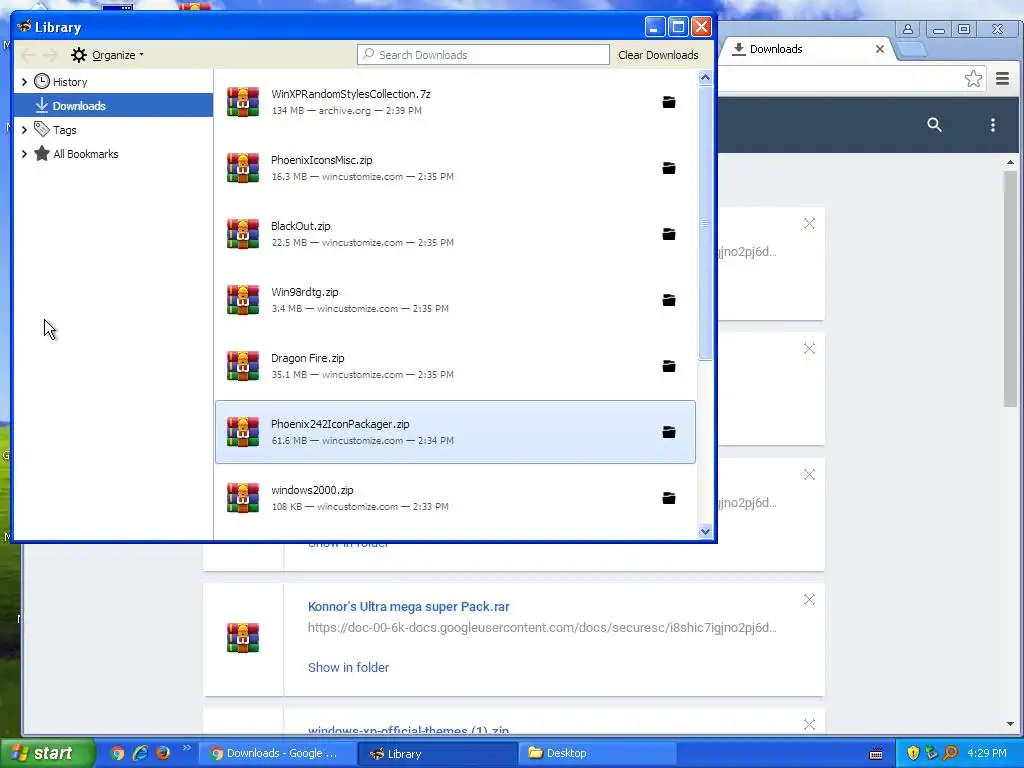Click the Chrome page scroll-down arrow
1024x768 pixels.
pos(1010,724)
